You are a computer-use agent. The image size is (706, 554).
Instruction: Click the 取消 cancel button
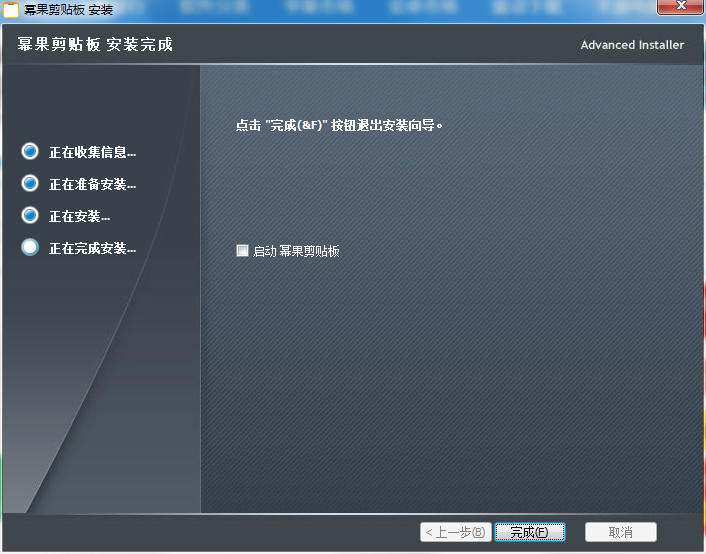point(620,532)
